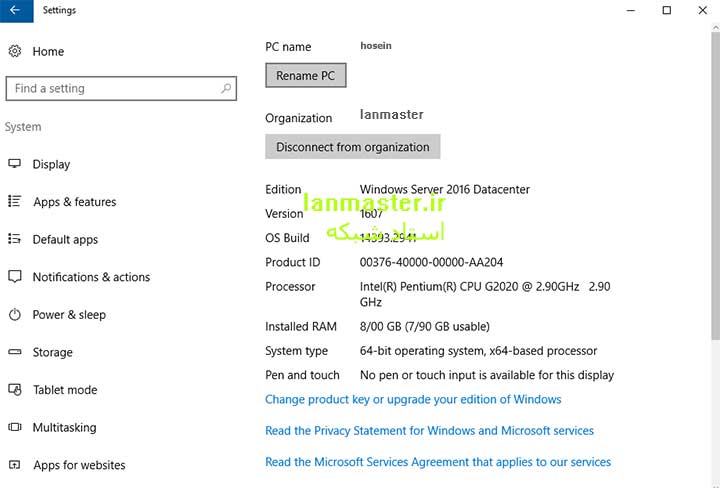Viewport: 720px width, 488px height.
Task: Click the Storage drive icon
Action: click(x=15, y=352)
